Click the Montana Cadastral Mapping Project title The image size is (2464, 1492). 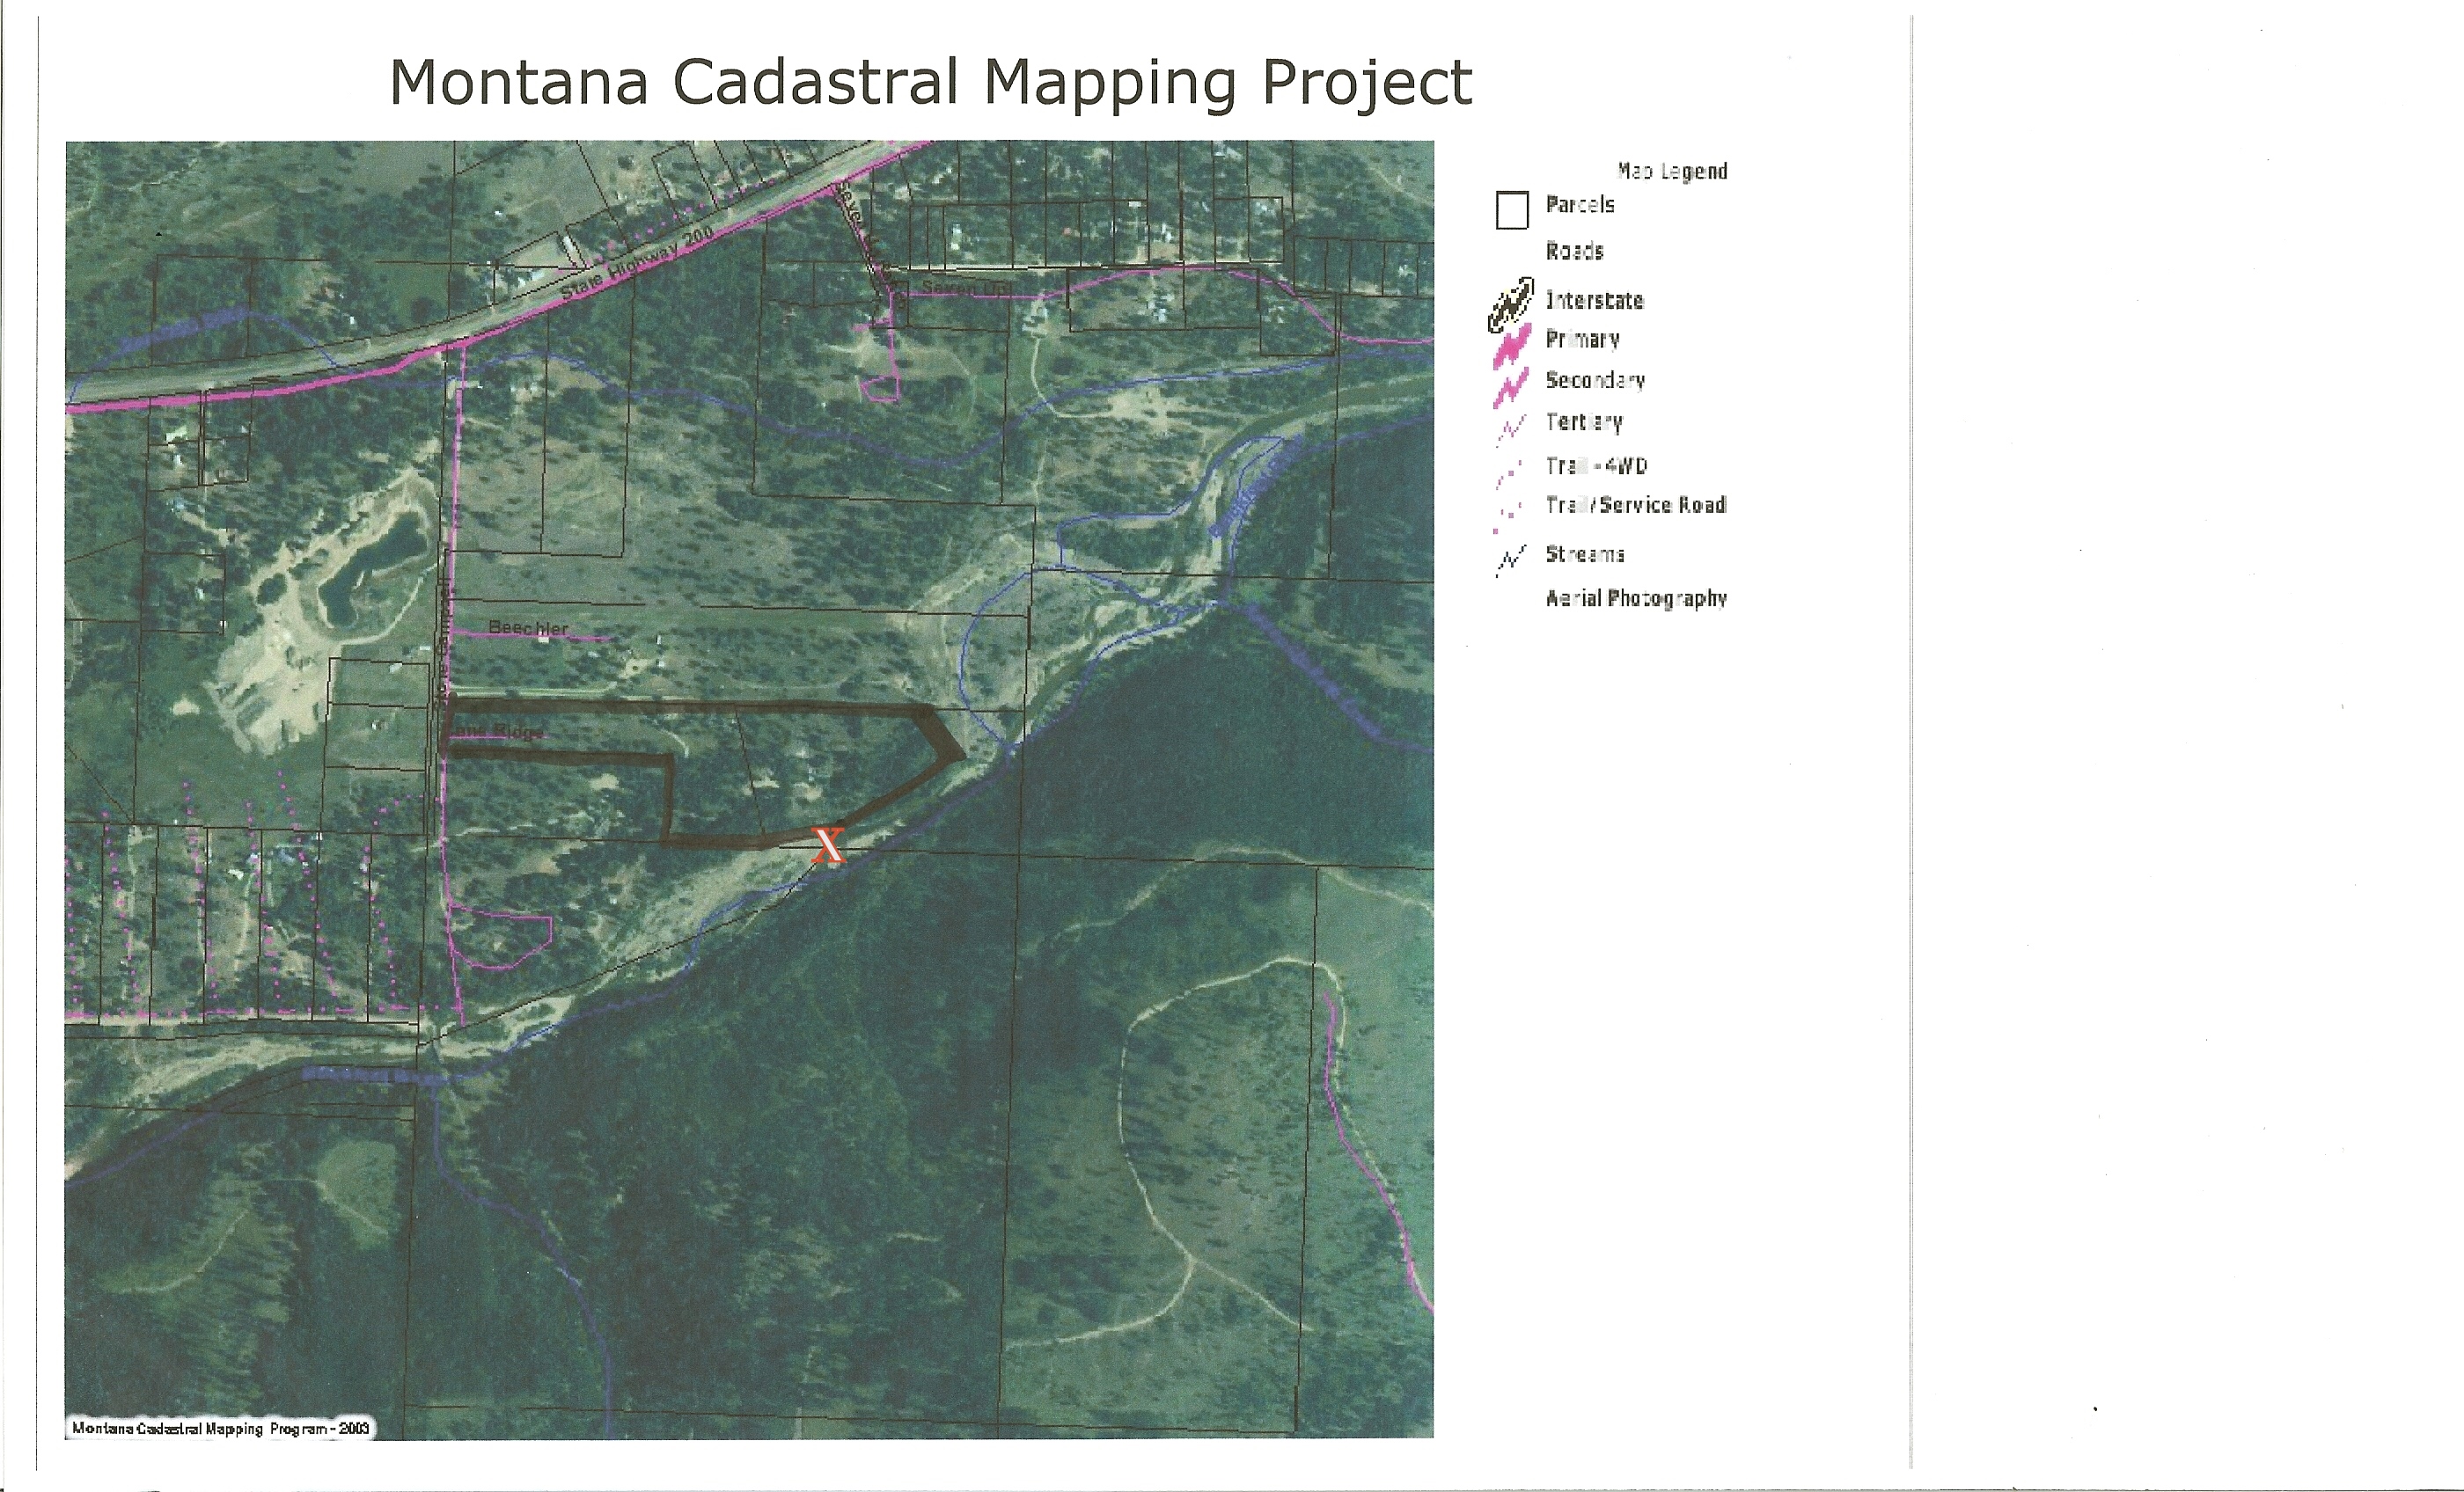pos(930,81)
